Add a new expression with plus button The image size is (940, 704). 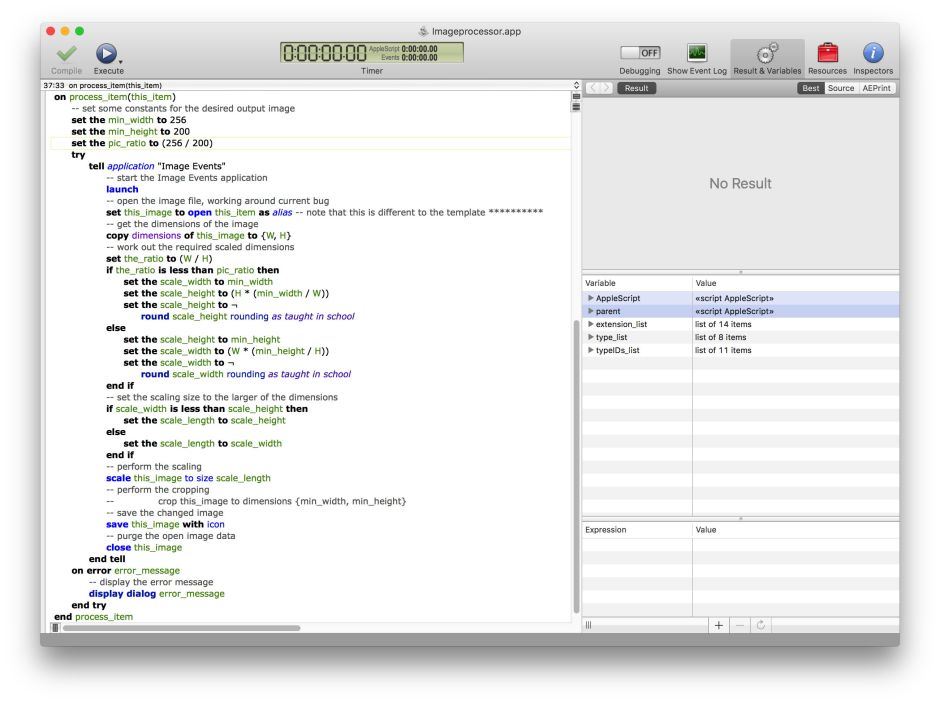[x=718, y=625]
